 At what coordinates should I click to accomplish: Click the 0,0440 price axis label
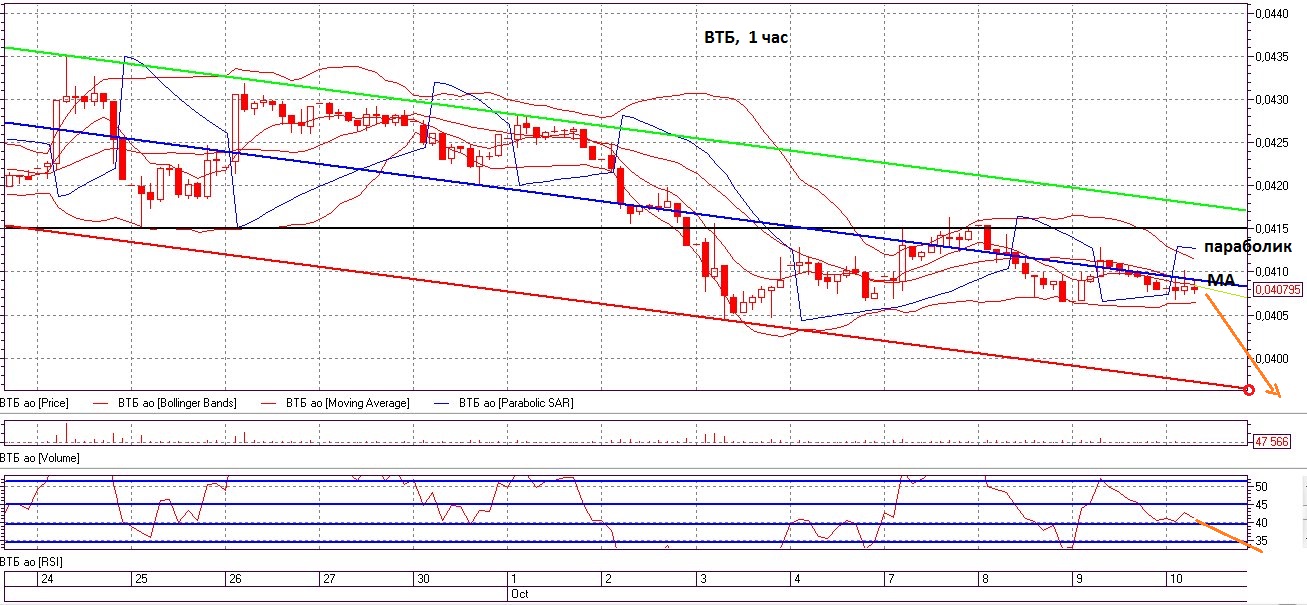(x=1272, y=13)
